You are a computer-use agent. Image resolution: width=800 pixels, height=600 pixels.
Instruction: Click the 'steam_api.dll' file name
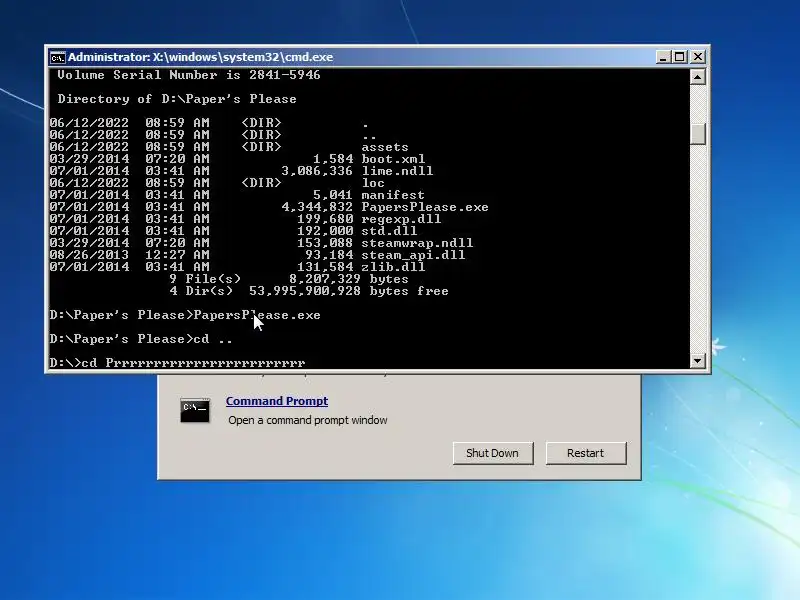tap(413, 255)
